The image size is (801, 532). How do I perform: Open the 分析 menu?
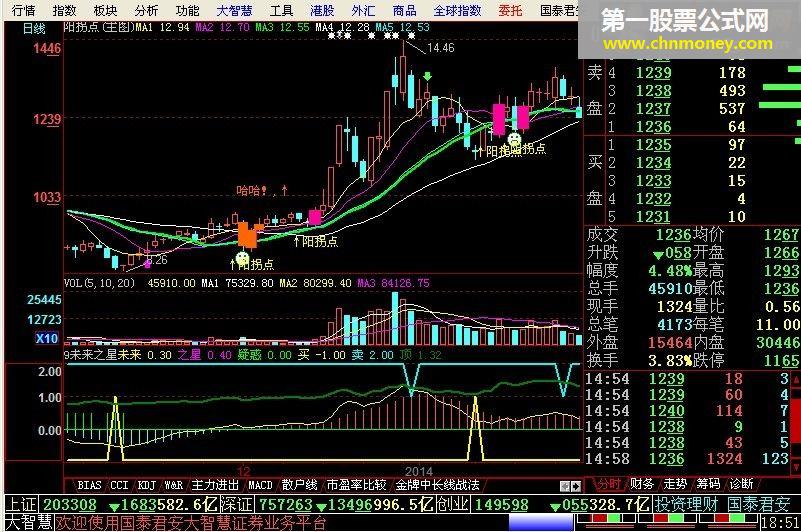pos(146,10)
